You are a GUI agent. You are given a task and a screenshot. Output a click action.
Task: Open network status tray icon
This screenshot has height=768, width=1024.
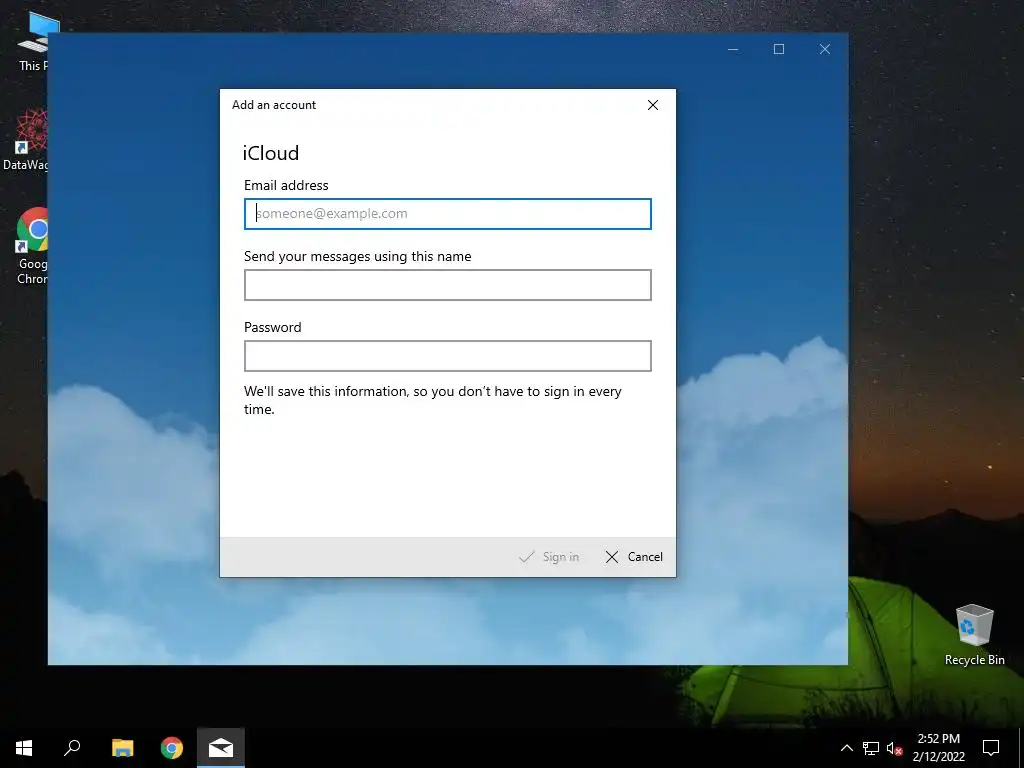tap(871, 748)
